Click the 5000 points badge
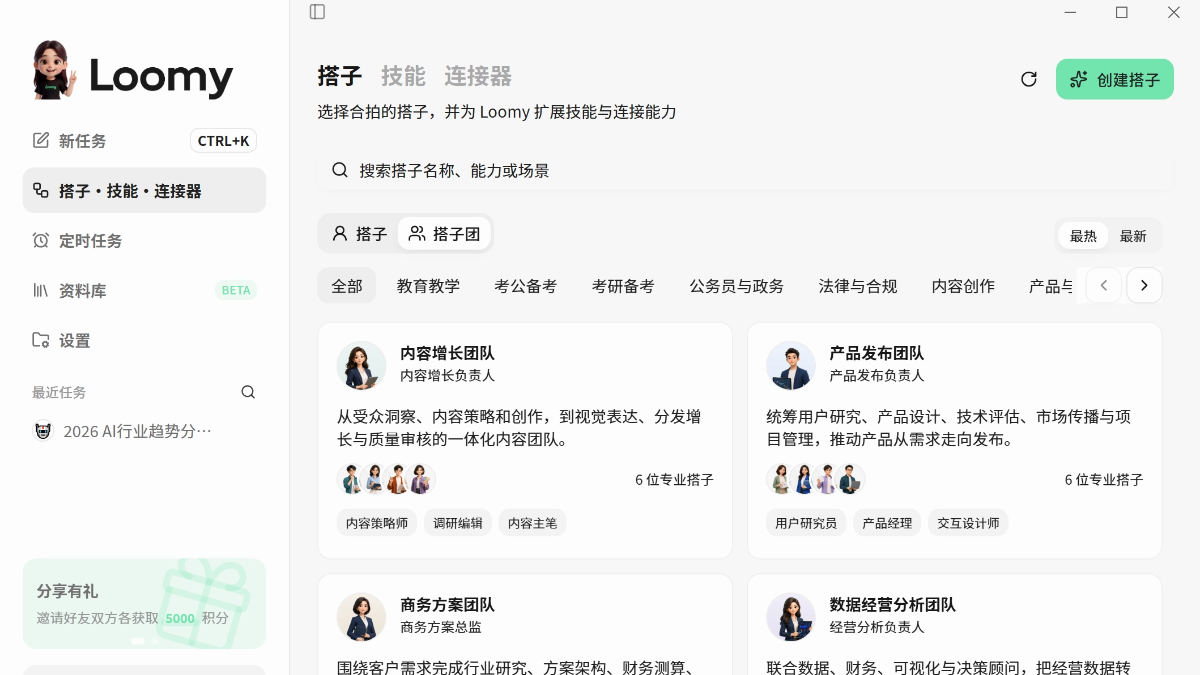Screen dimensions: 1200x675 [x=180, y=618]
